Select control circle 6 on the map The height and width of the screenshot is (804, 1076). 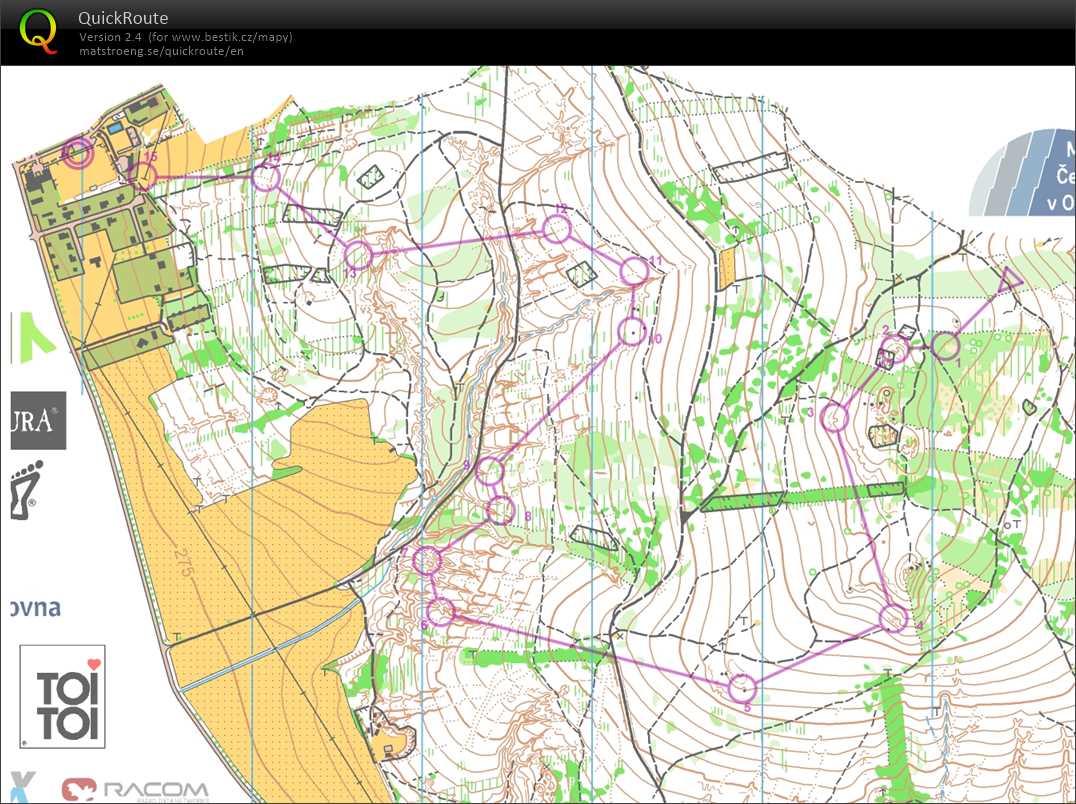tap(441, 612)
